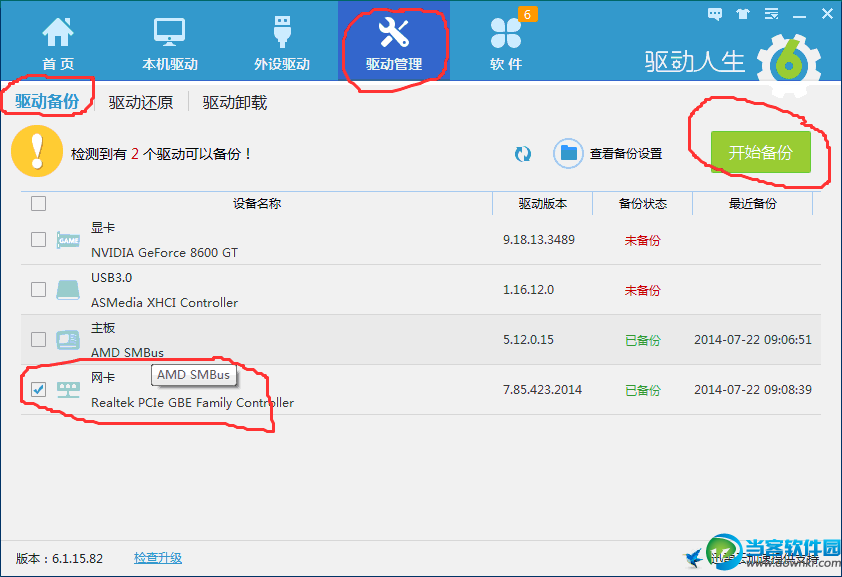Click the 主板 category label

(x=103, y=327)
